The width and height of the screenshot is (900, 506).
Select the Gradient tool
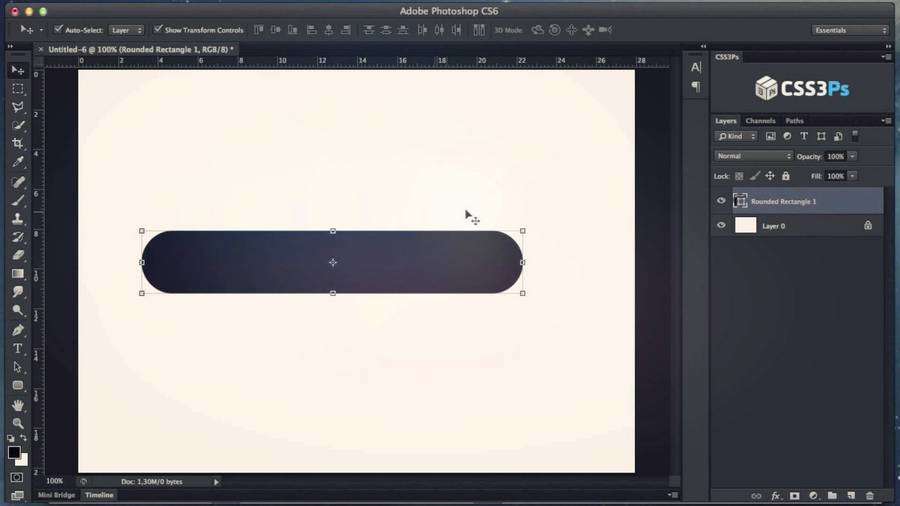(x=18, y=274)
